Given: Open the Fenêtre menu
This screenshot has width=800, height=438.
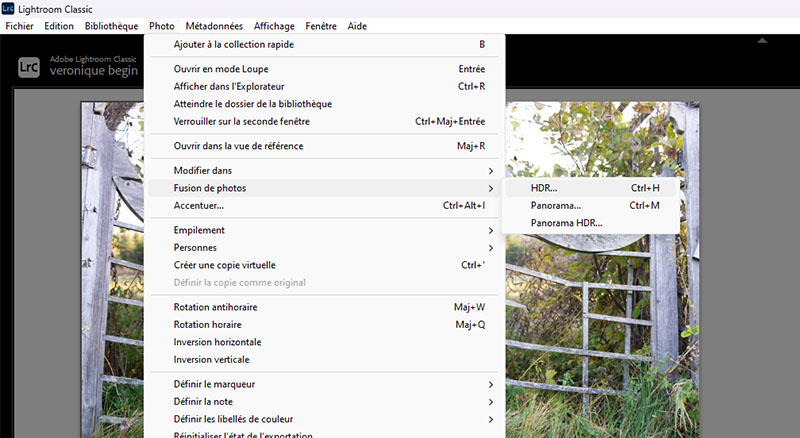Looking at the screenshot, I should point(321,26).
